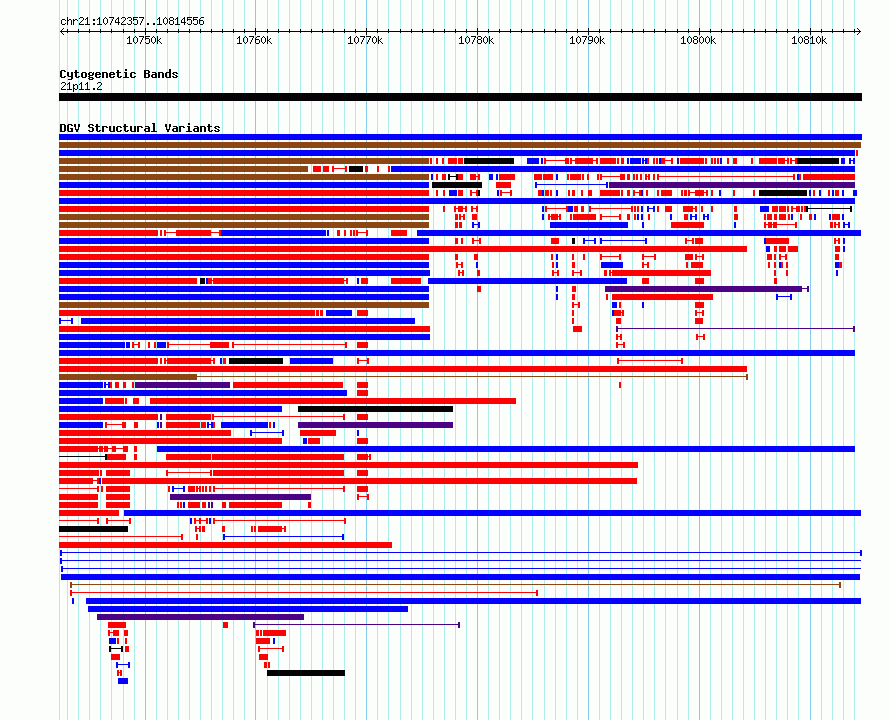890x720 pixels.
Task: Select the black bar at left edge near bottom
Action: (93, 529)
